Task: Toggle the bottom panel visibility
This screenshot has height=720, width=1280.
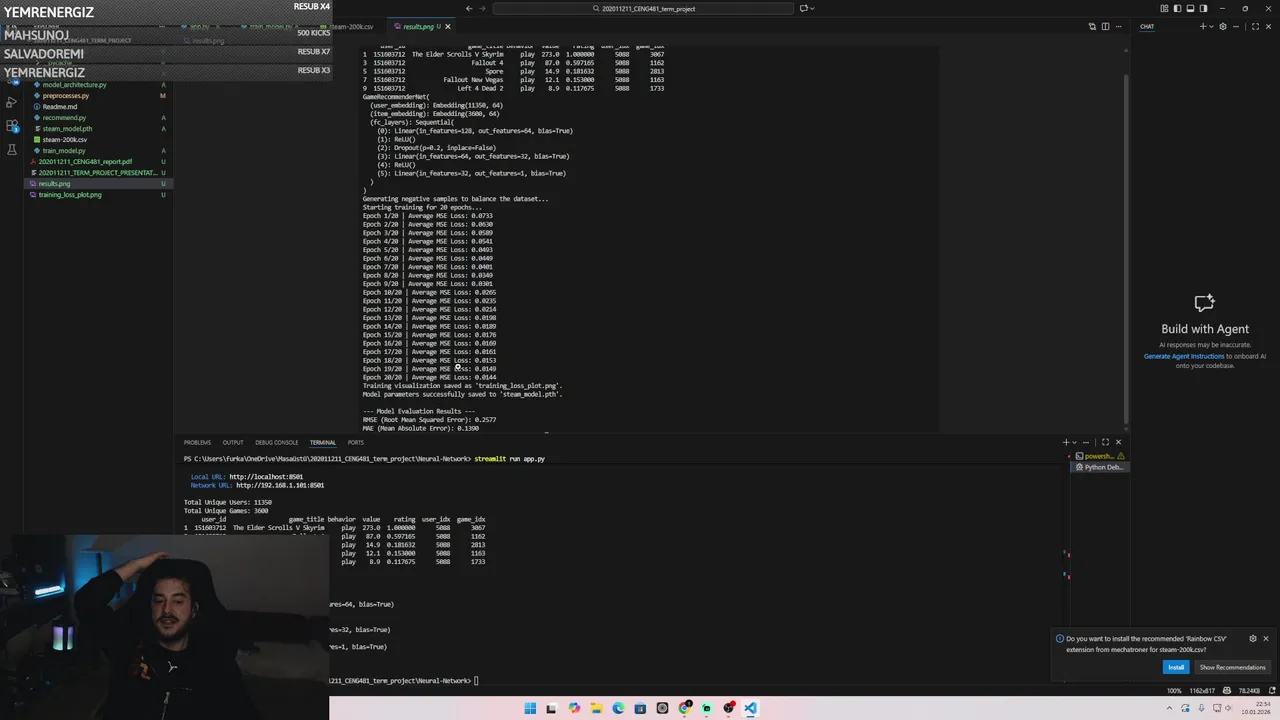Action: click(x=1192, y=8)
